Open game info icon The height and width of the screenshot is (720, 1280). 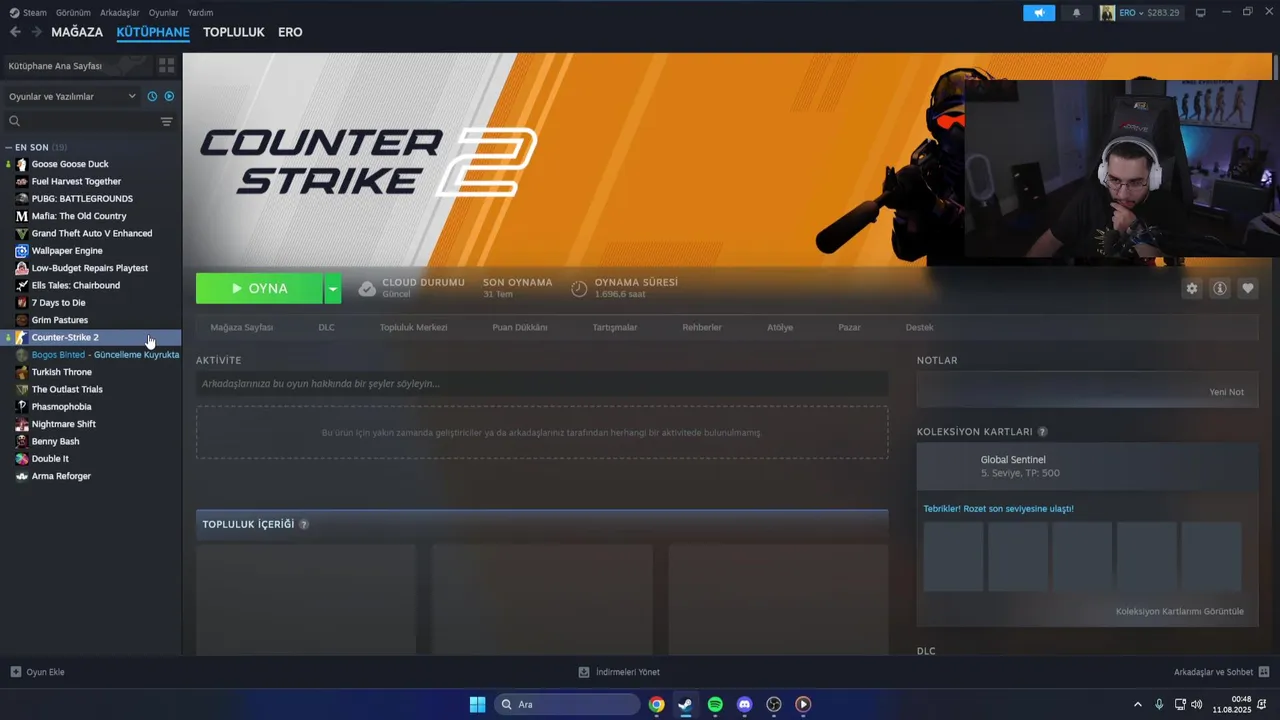pos(1219,288)
